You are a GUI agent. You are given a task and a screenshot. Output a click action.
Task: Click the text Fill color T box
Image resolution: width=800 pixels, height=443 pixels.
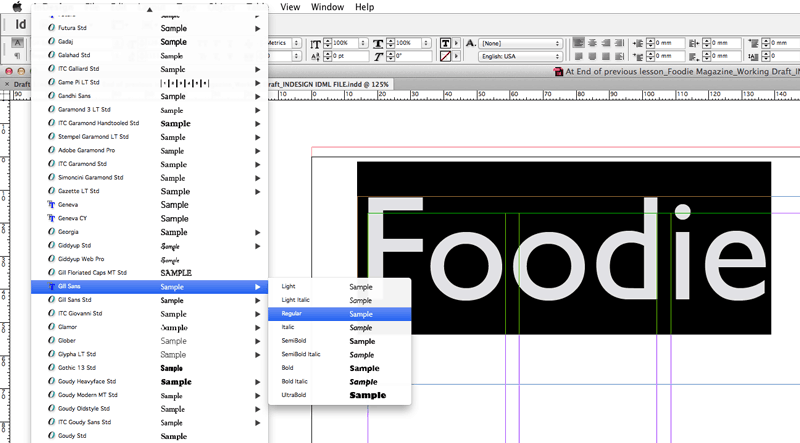[445, 43]
